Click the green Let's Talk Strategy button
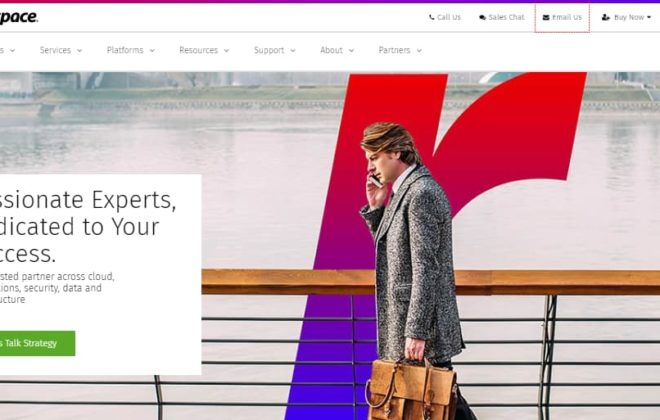This screenshot has height=420, width=660. click(x=37, y=343)
